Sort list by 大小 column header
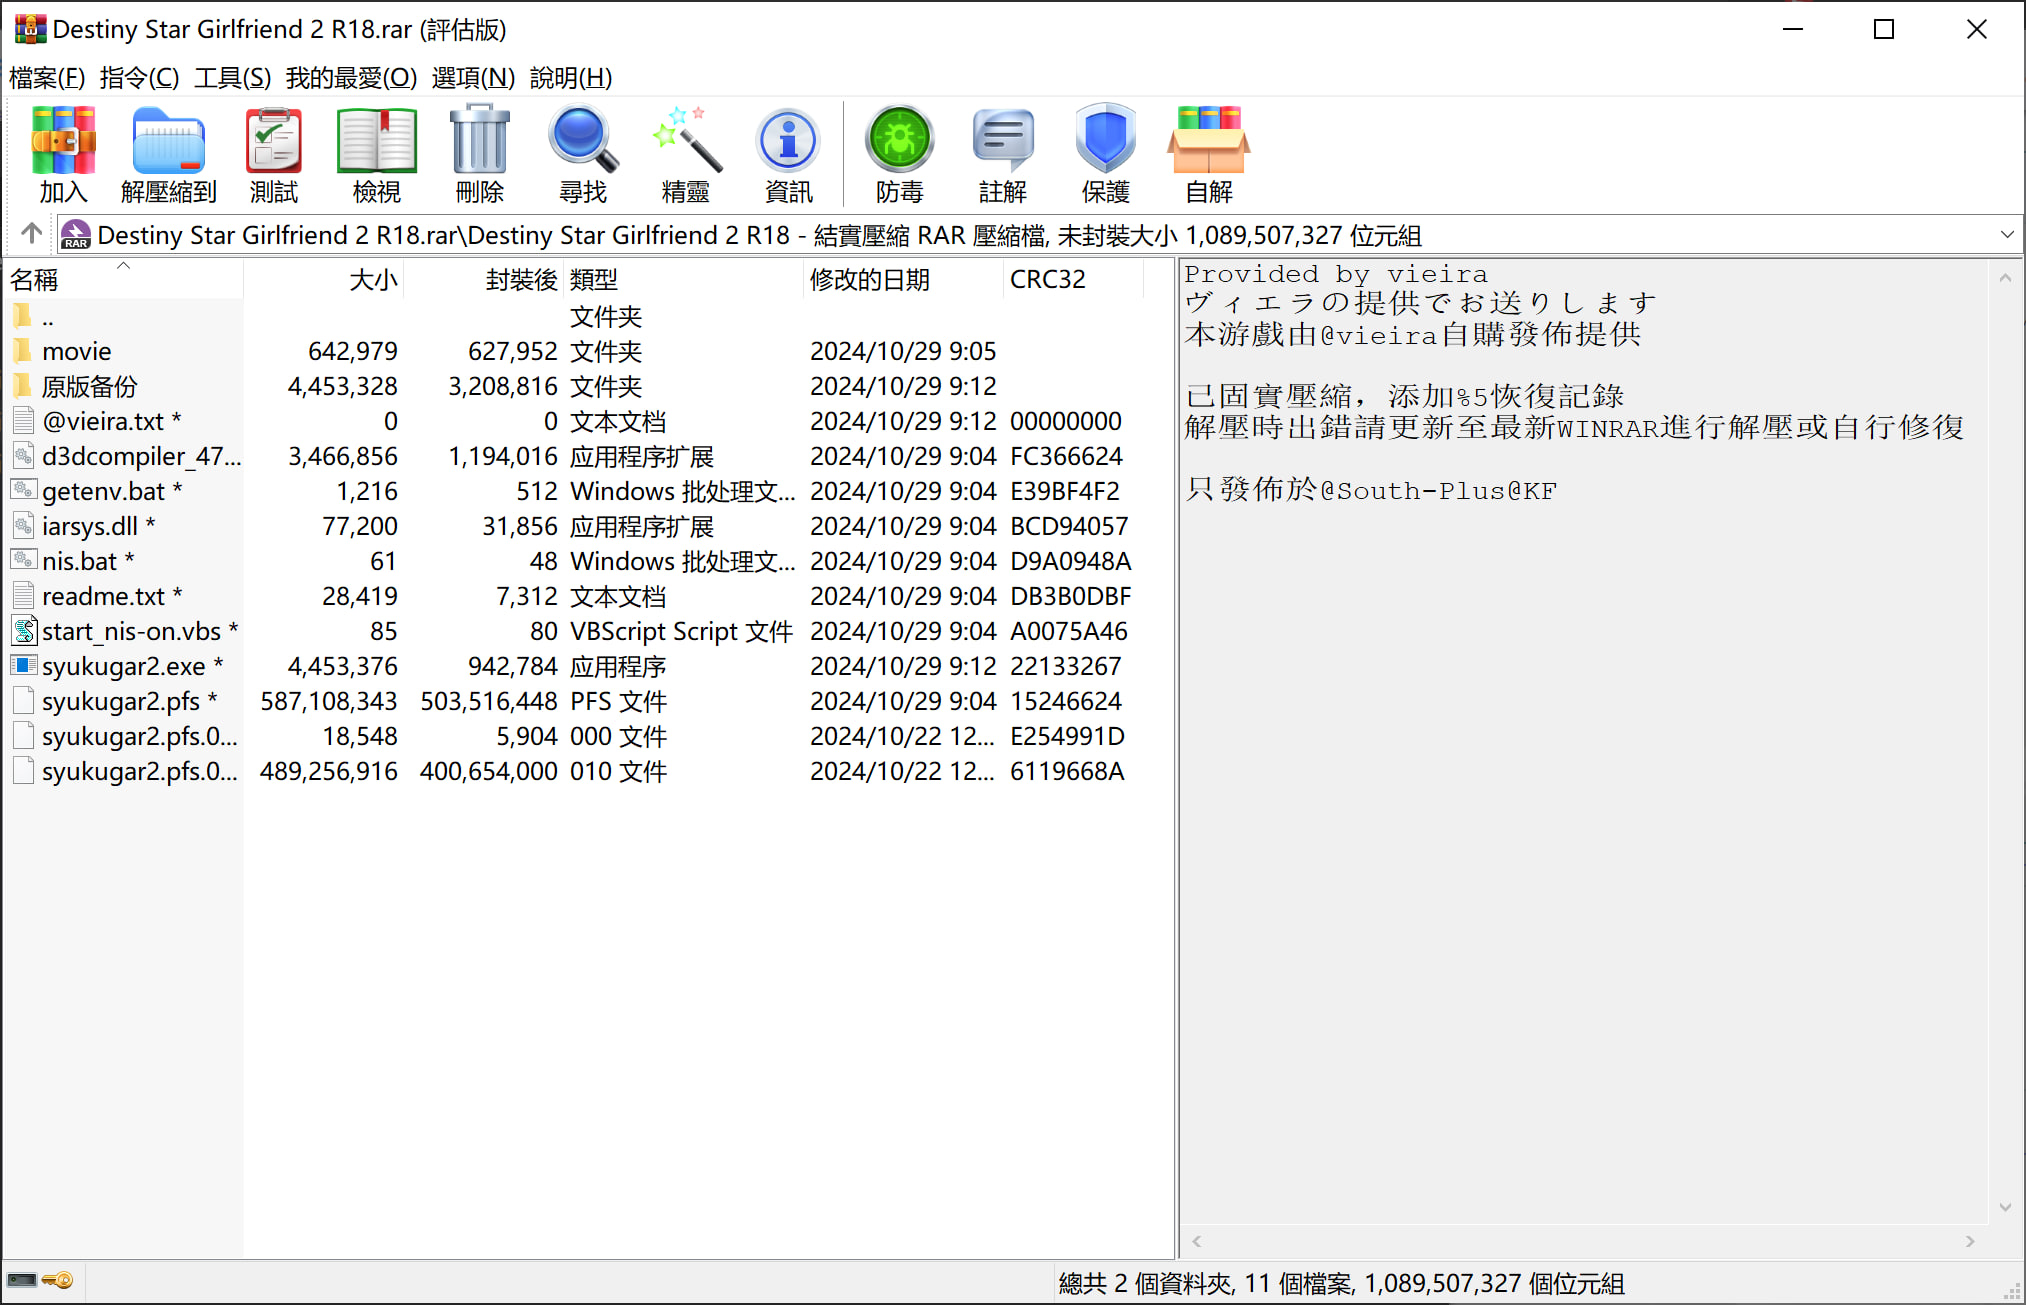 point(373,279)
